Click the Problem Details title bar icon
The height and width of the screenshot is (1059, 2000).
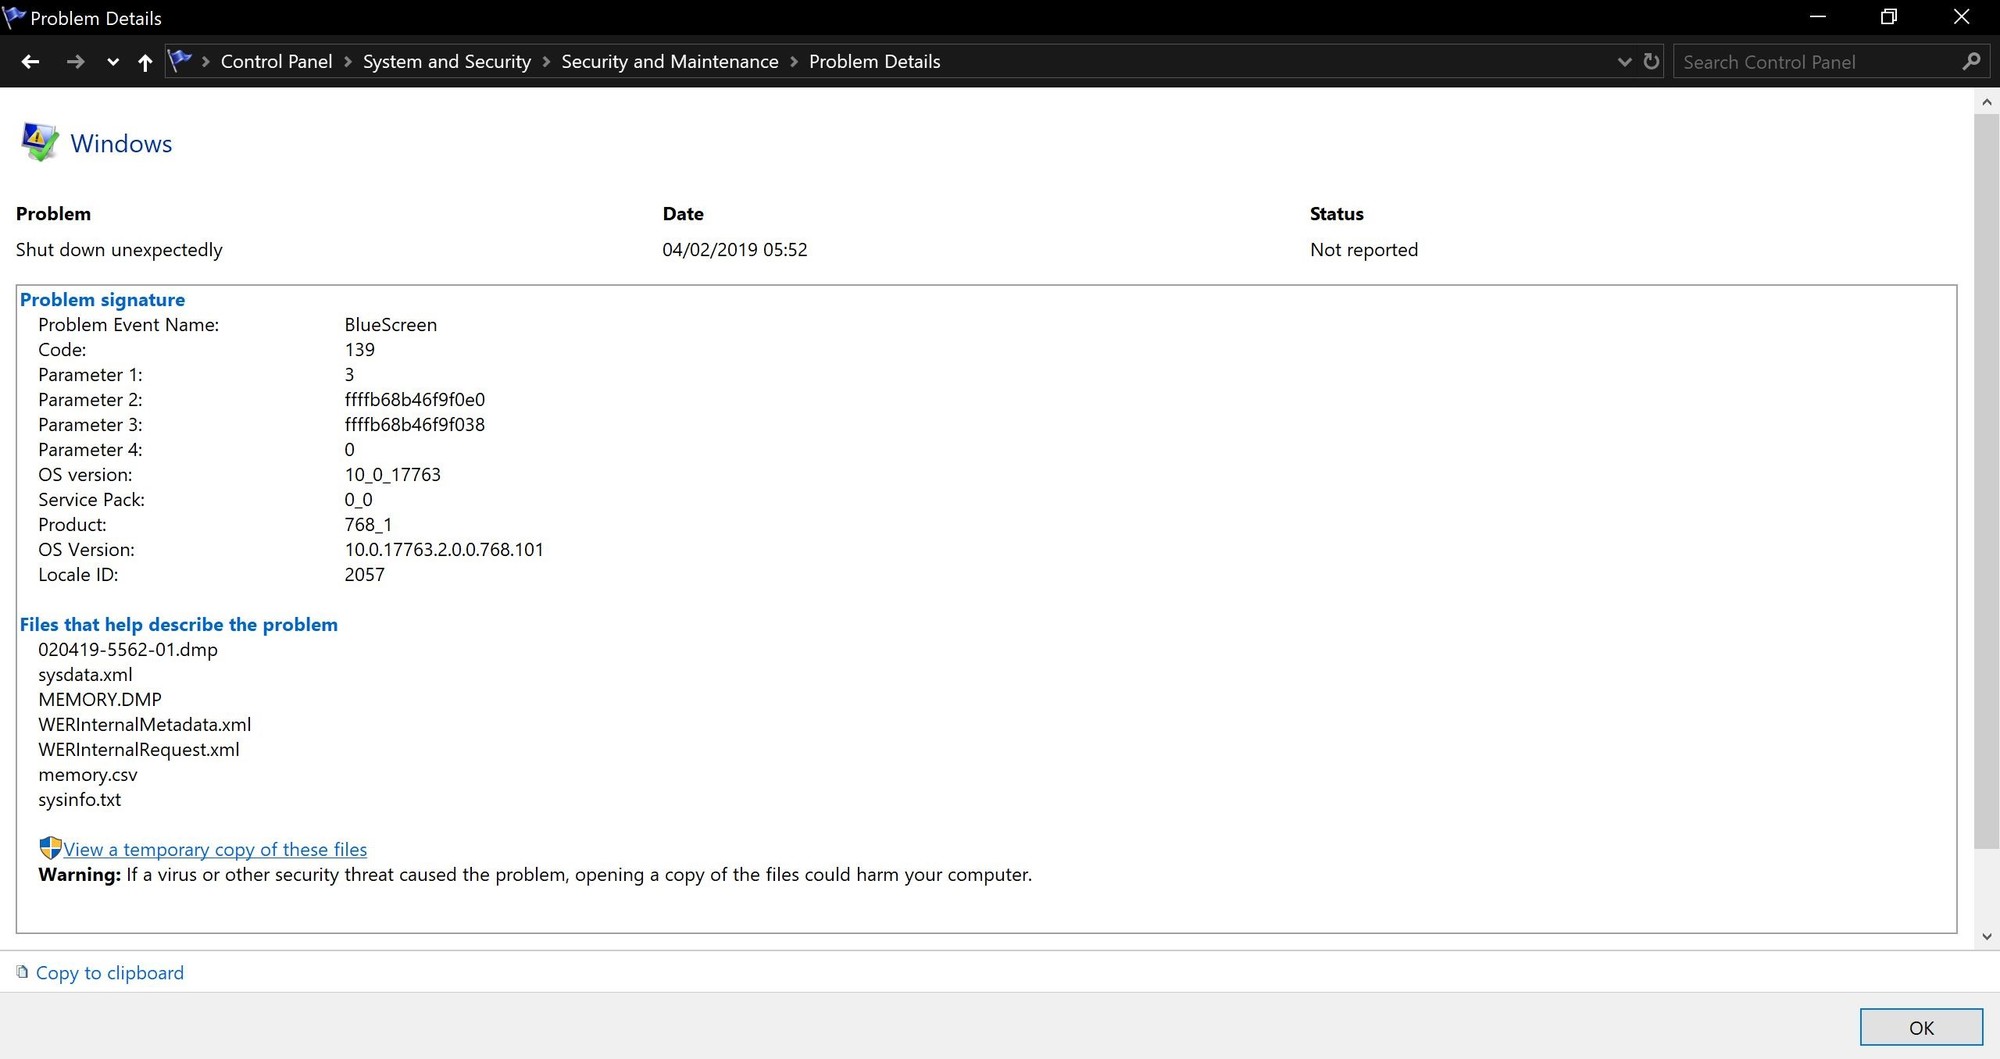[14, 17]
